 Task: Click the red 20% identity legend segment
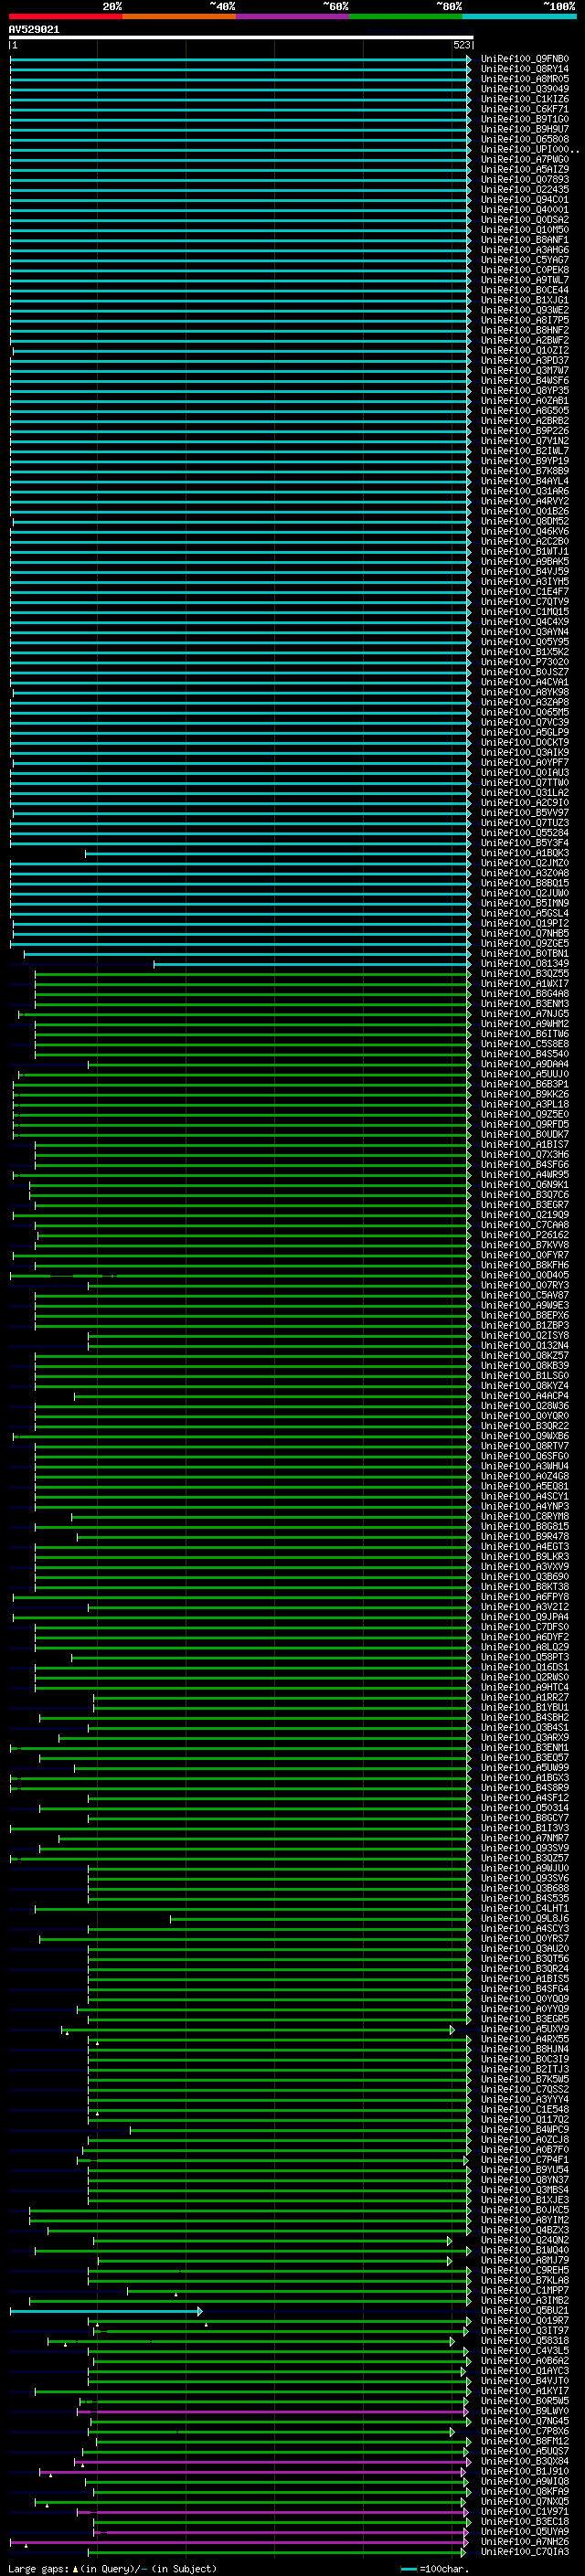[x=65, y=16]
